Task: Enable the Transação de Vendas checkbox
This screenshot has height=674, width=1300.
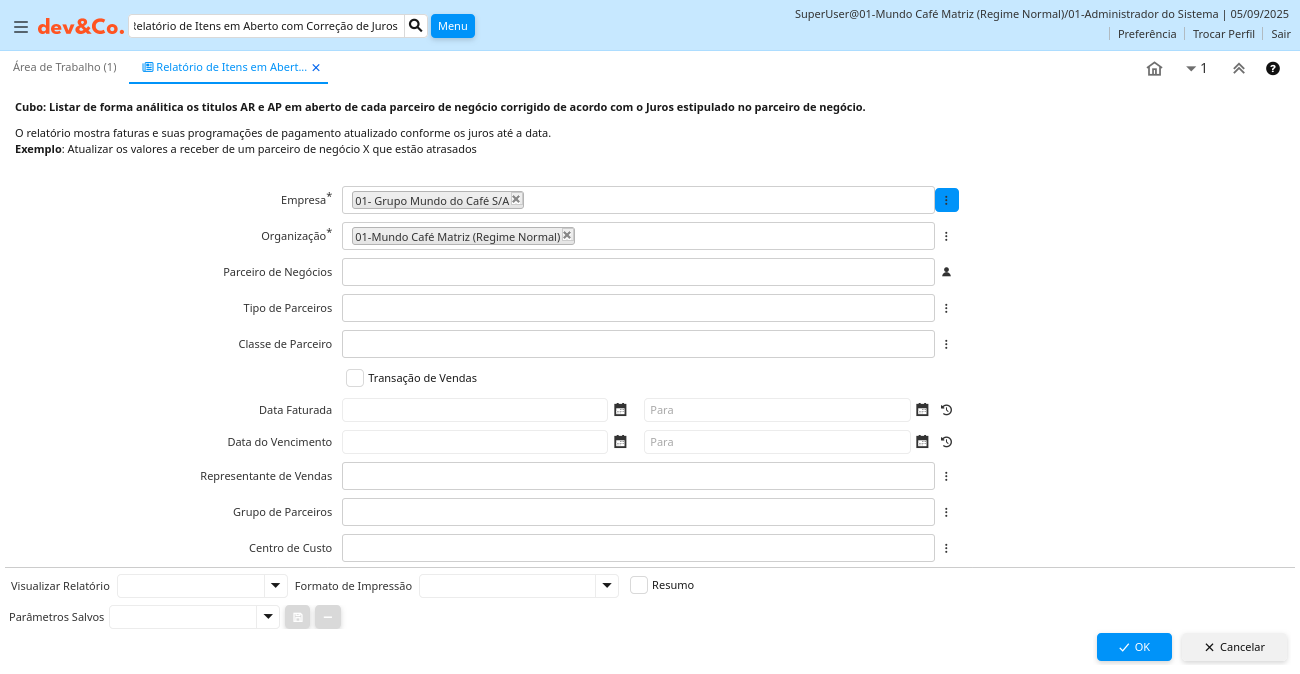Action: [355, 378]
